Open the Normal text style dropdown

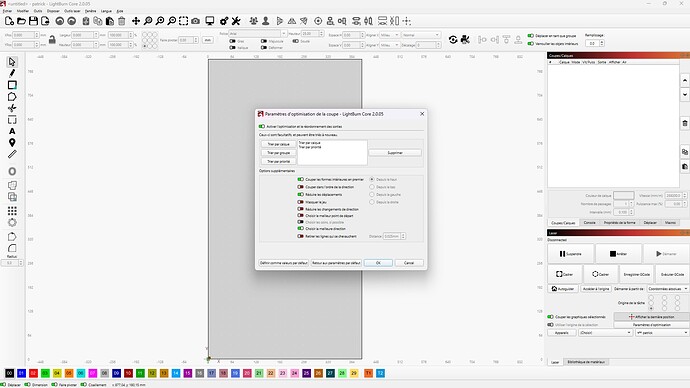tap(421, 35)
